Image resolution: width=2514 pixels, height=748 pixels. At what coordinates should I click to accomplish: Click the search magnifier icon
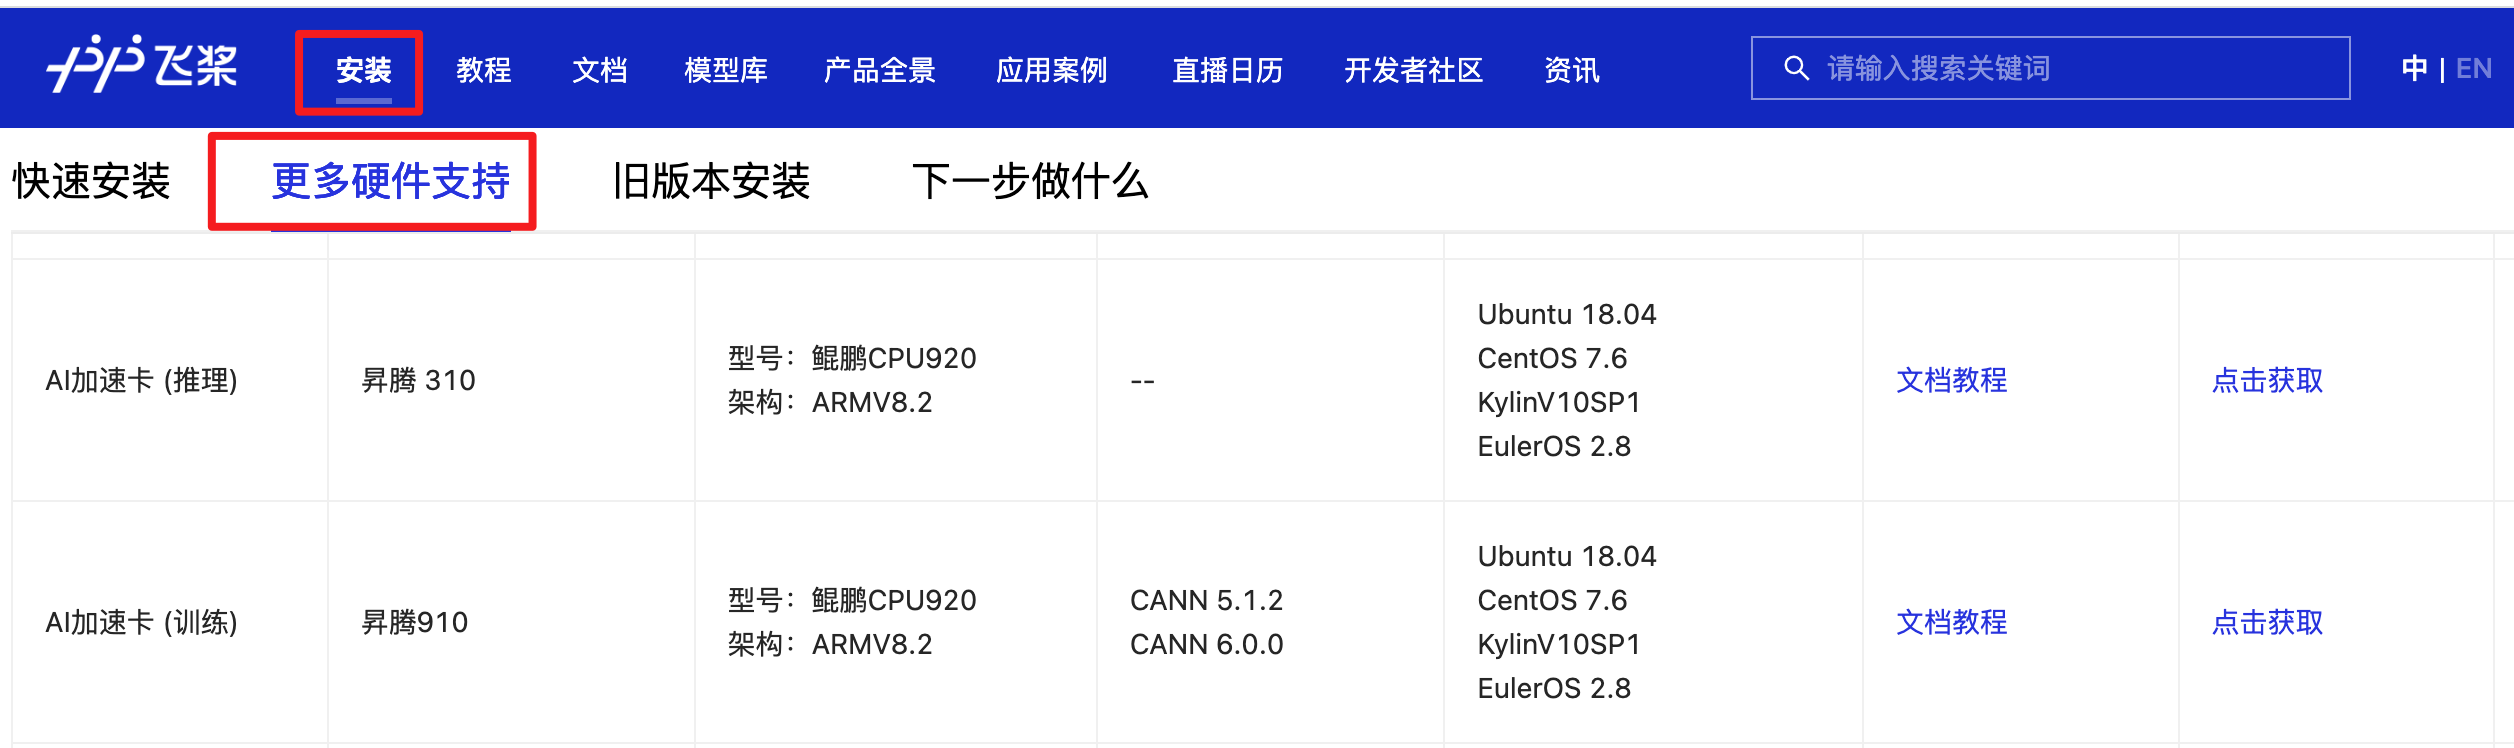point(1795,67)
